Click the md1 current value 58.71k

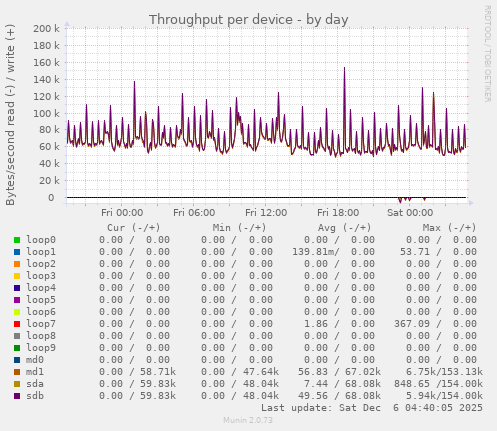coord(158,372)
